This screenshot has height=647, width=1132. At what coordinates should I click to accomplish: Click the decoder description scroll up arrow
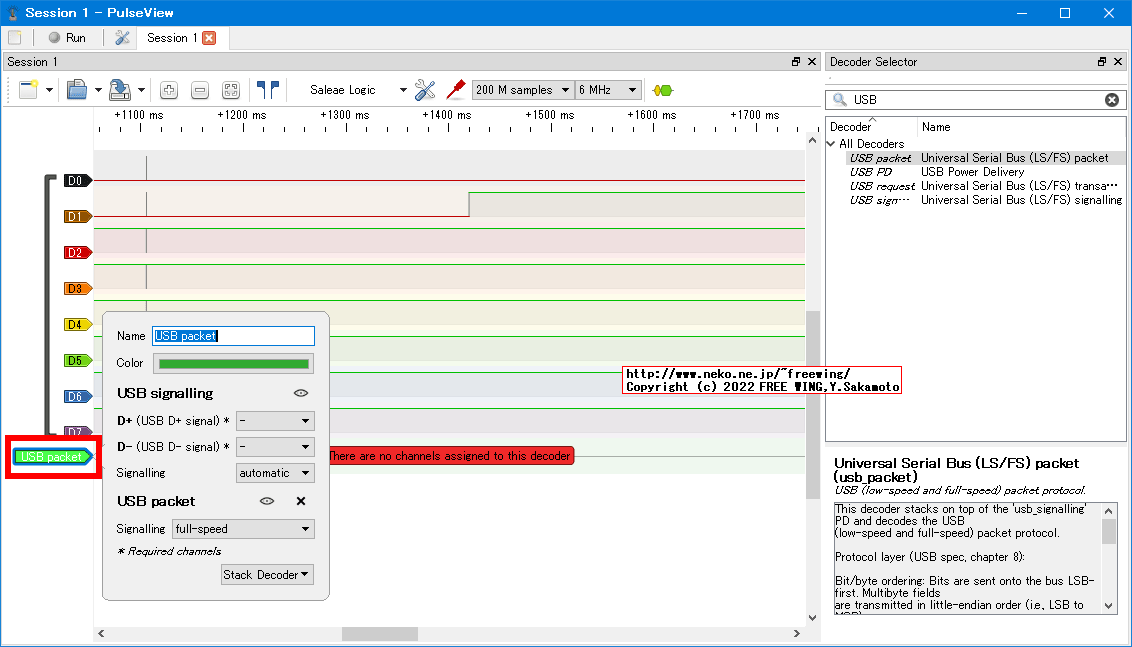[x=1109, y=511]
